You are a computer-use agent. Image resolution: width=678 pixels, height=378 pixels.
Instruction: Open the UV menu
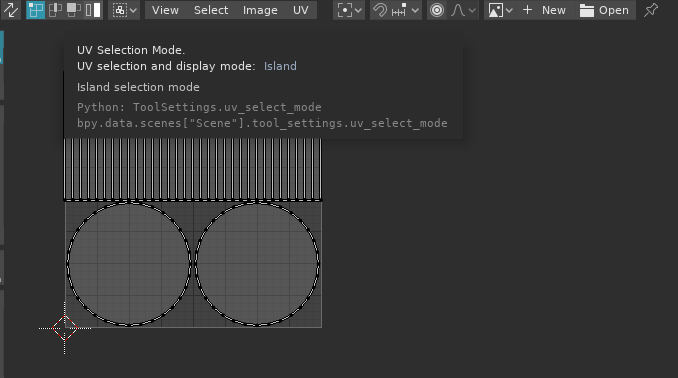click(301, 10)
